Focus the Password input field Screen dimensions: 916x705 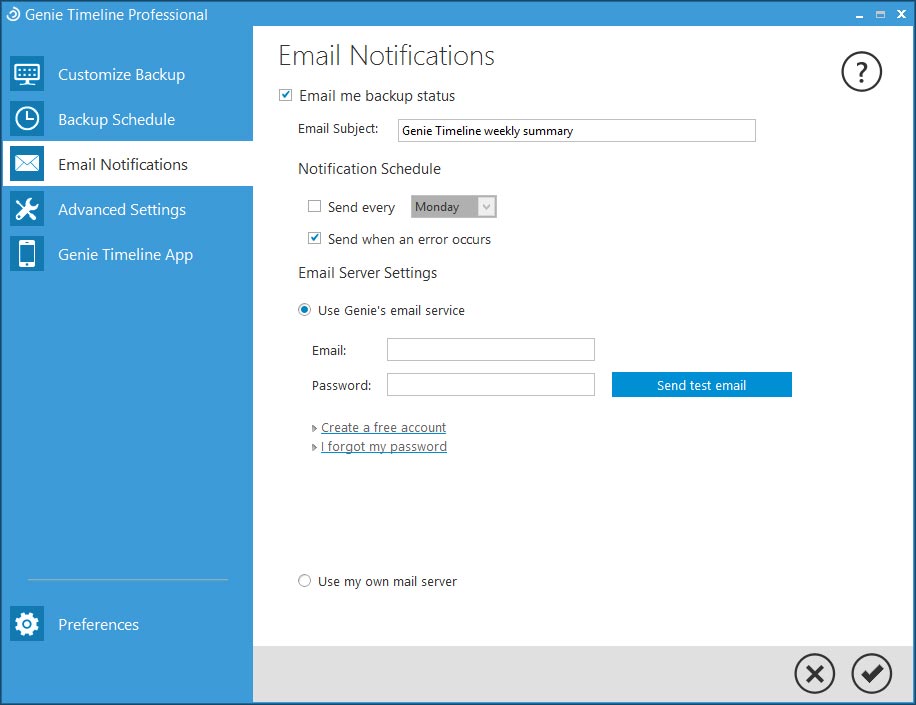(491, 384)
